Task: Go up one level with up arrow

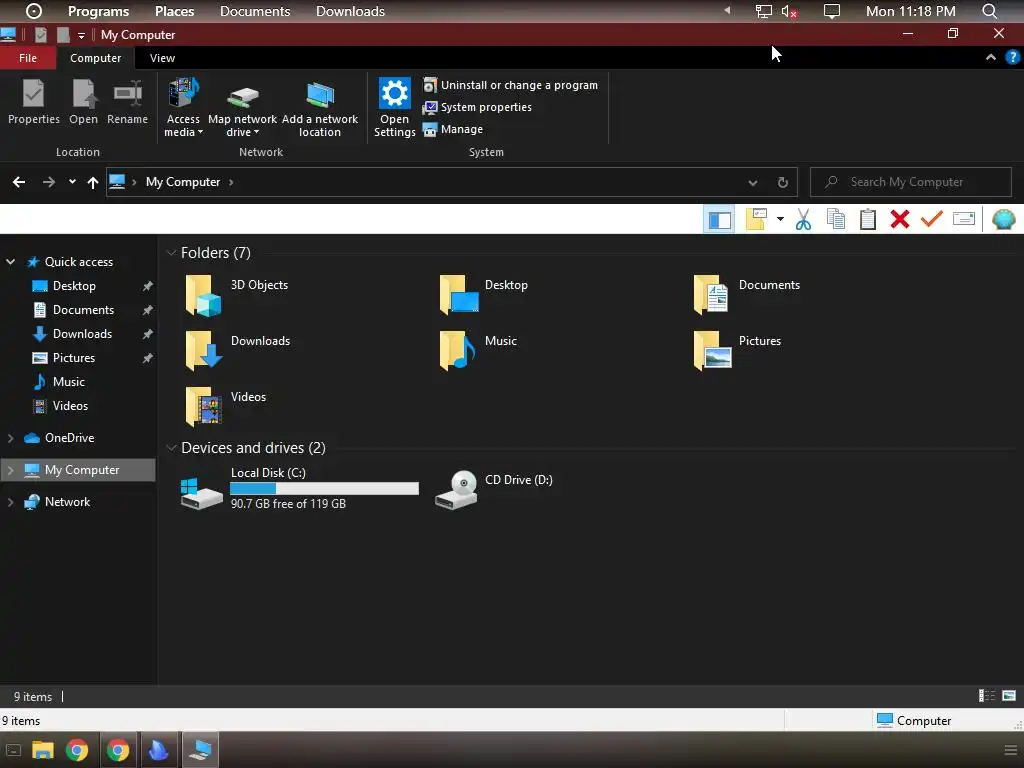Action: pyautogui.click(x=93, y=182)
